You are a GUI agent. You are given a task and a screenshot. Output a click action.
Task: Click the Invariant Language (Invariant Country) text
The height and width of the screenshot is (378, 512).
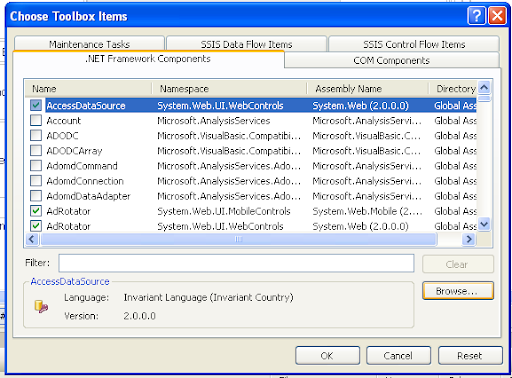(208, 297)
